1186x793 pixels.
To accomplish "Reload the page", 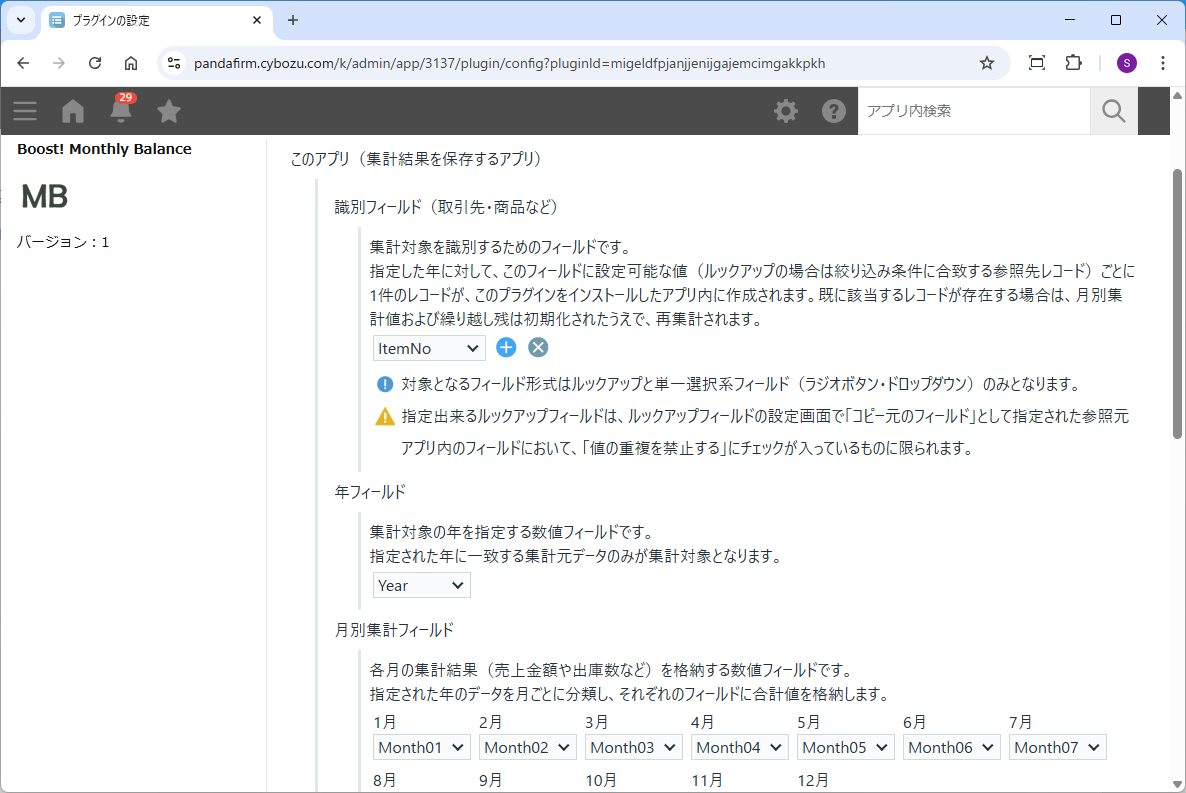I will 95,63.
